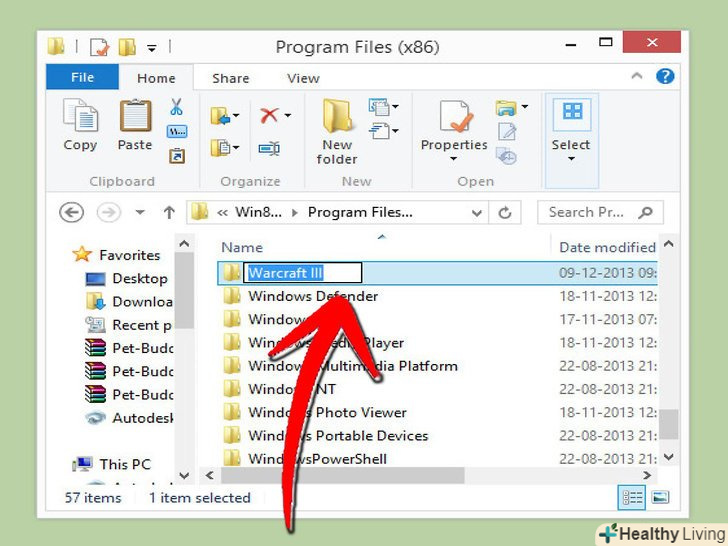Click the Move to folder icon
This screenshot has height=546, width=728.
click(x=220, y=116)
